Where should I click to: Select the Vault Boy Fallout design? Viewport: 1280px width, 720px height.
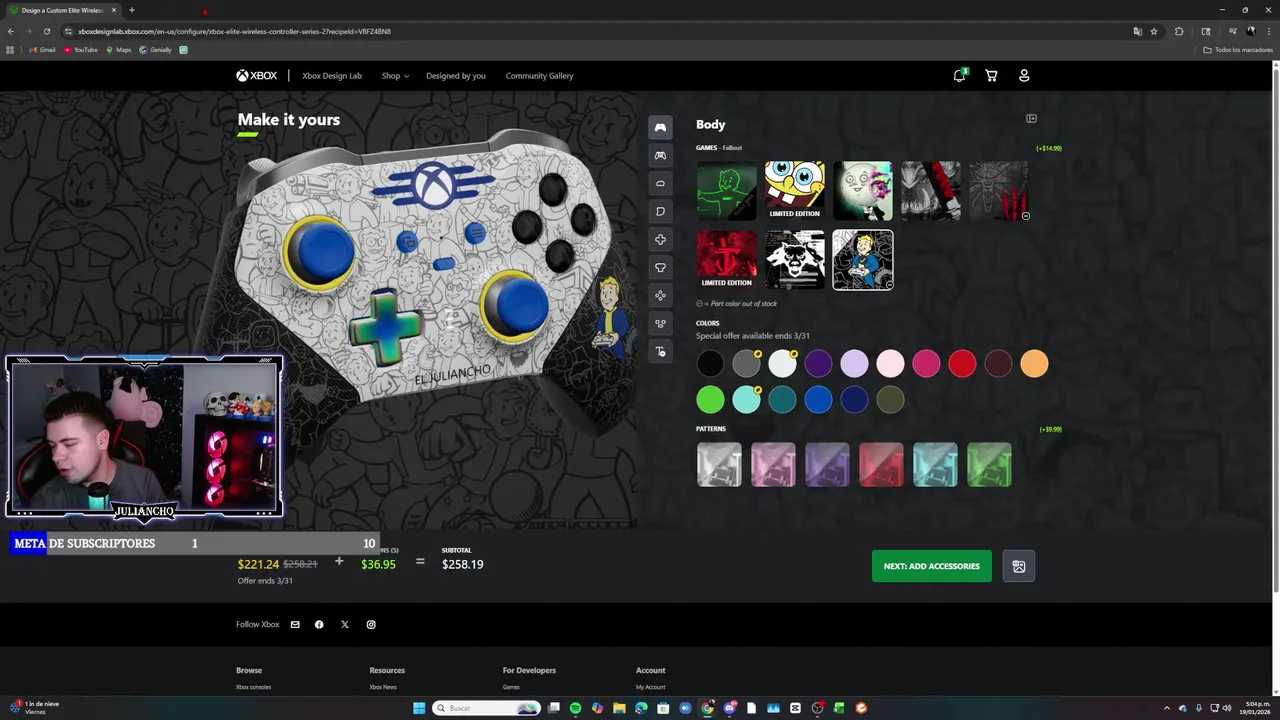863,259
